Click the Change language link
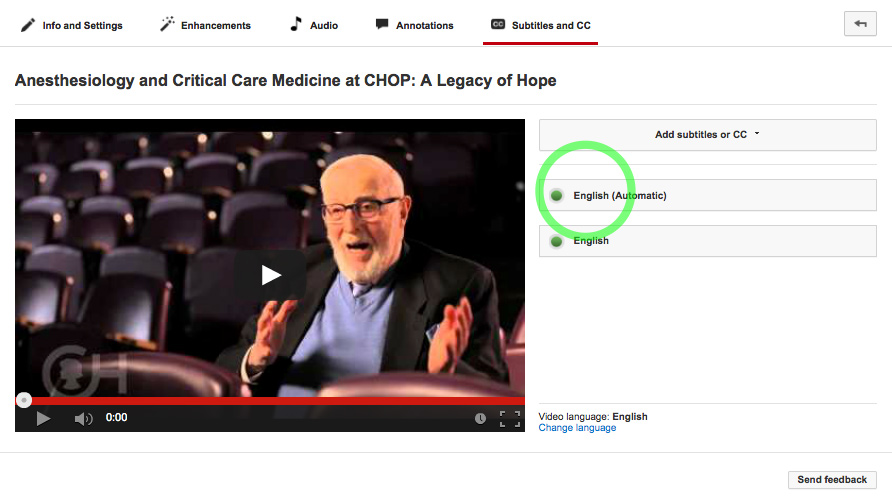Image resolution: width=892 pixels, height=504 pixels. [x=577, y=428]
